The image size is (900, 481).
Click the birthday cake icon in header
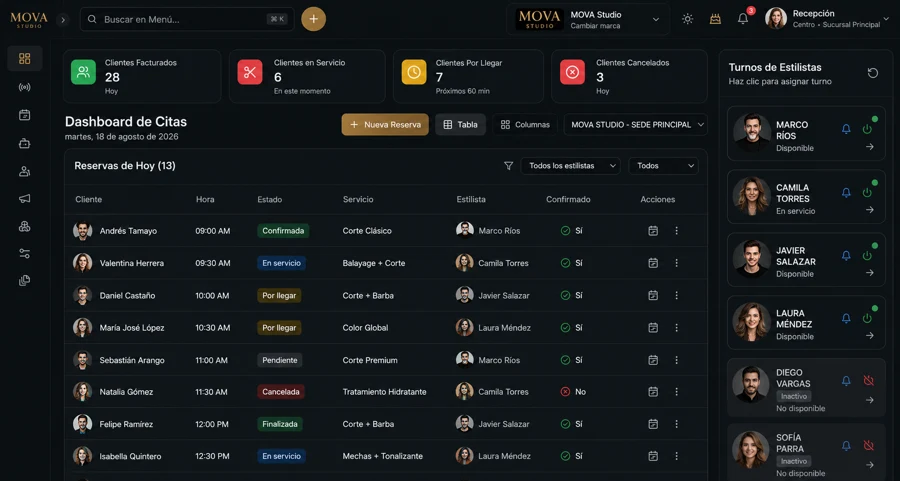tap(715, 19)
